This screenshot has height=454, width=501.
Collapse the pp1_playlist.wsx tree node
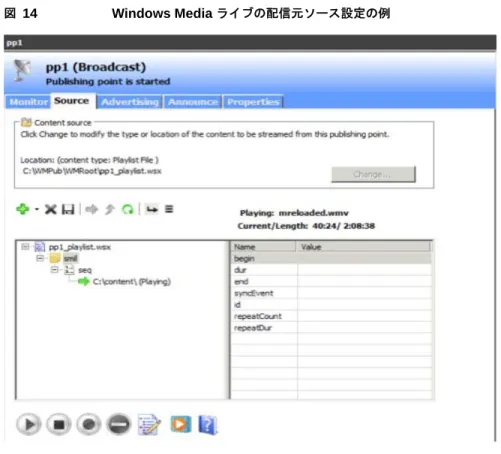tap(25, 247)
